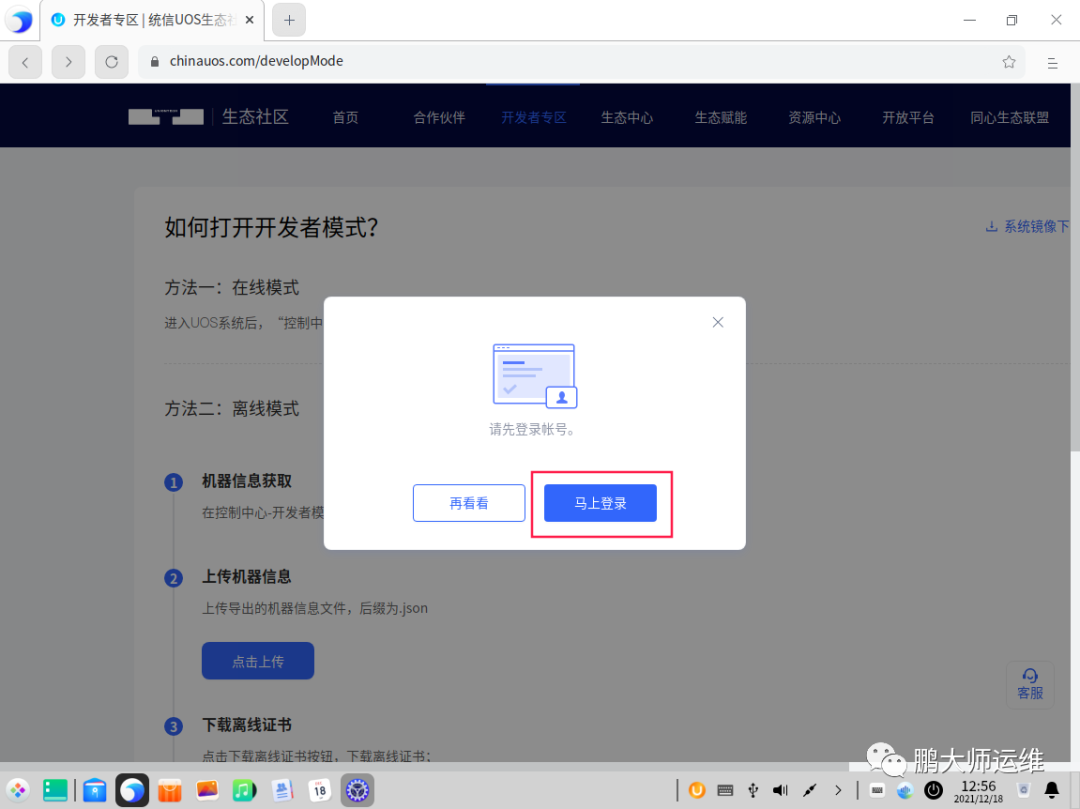Viewport: 1080px width, 809px height.
Task: Open the browser menu icon
Action: [x=1052, y=63]
